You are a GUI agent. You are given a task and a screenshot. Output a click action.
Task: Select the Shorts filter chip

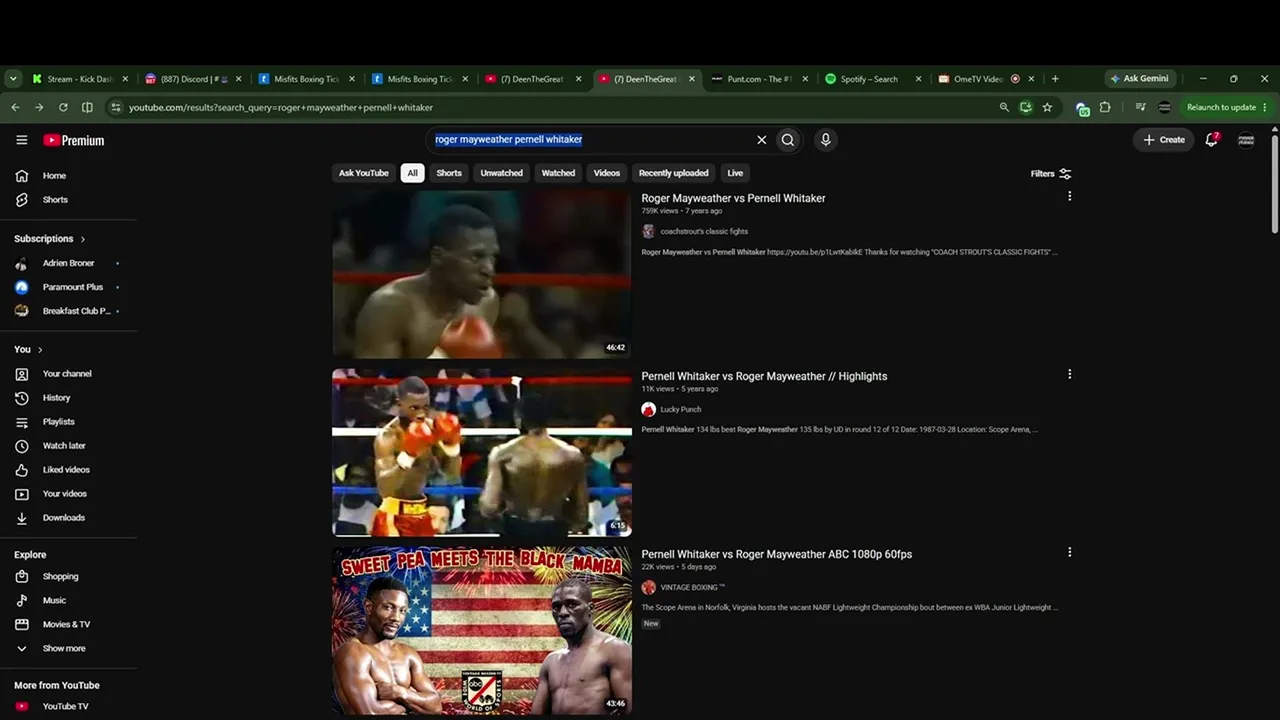pos(449,173)
